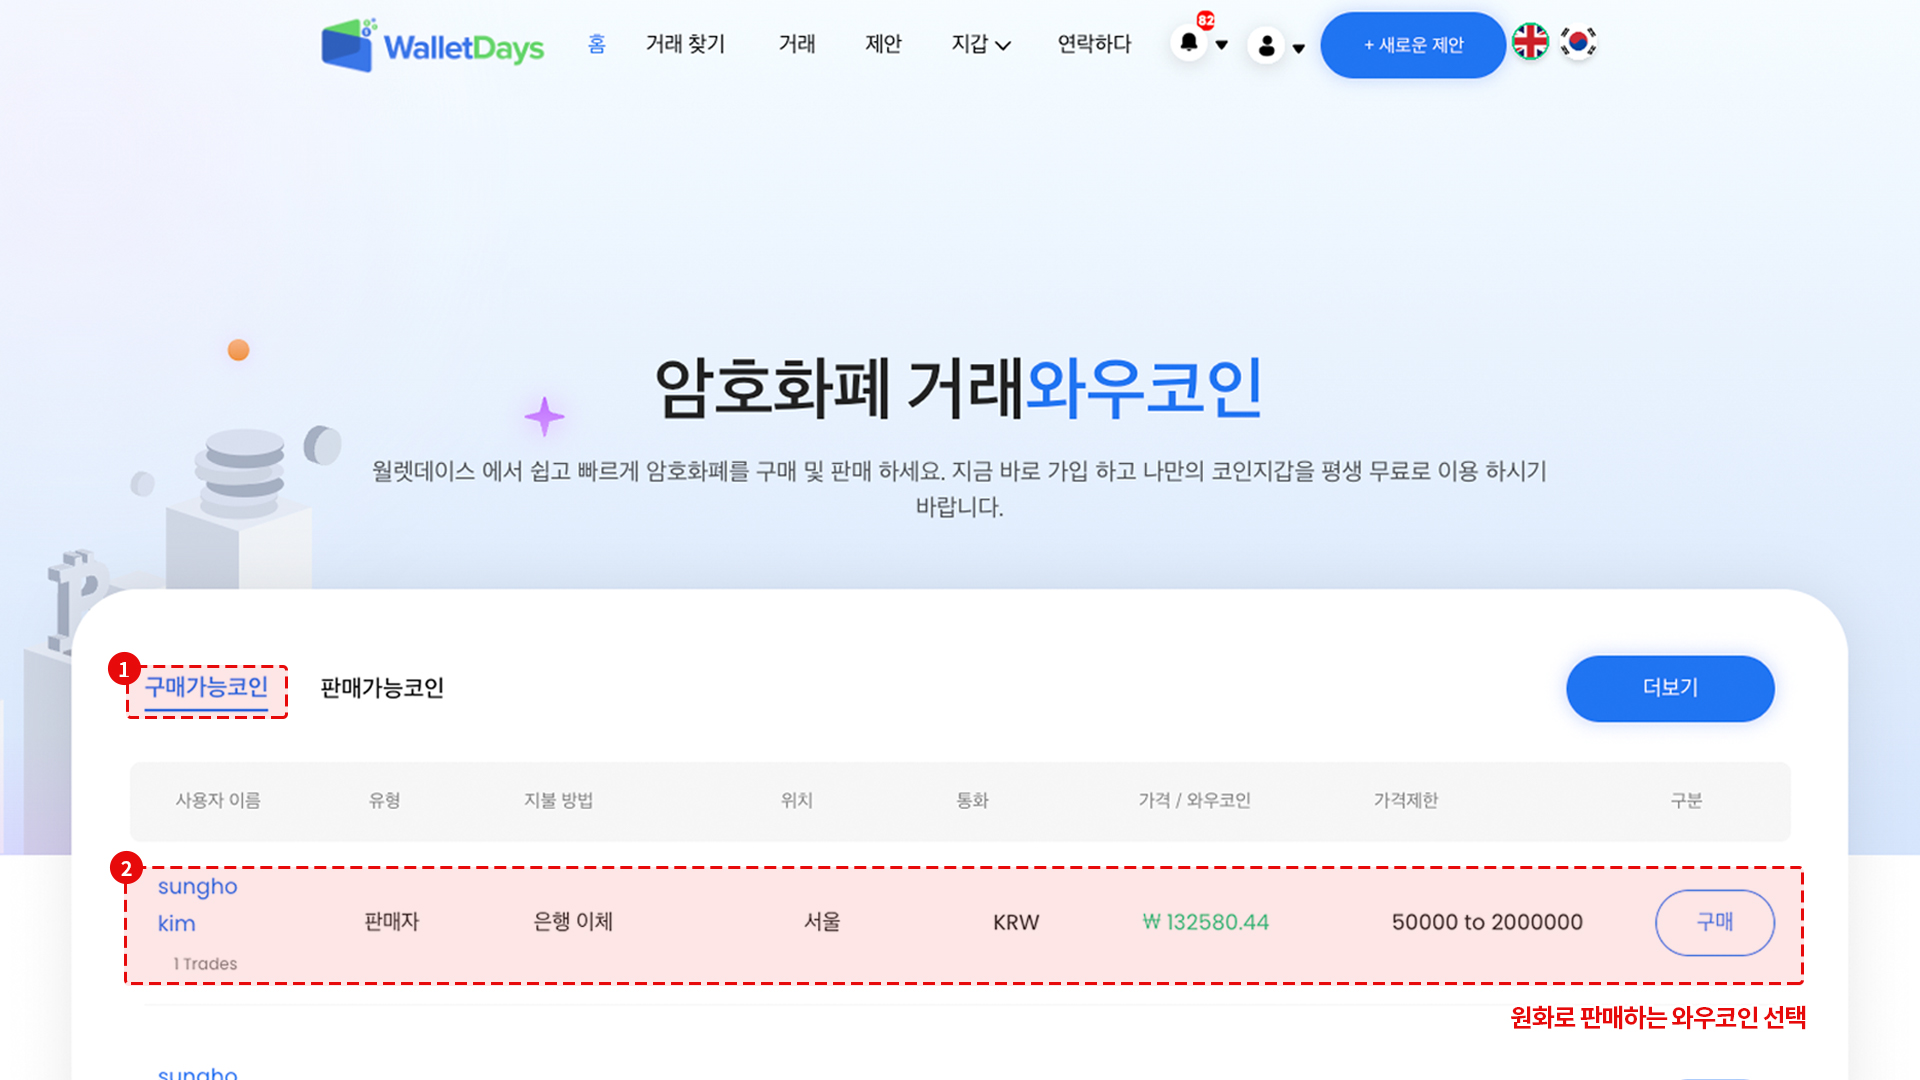Image resolution: width=1920 pixels, height=1080 pixels.
Task: Open the 거래 menu item
Action: tap(797, 44)
